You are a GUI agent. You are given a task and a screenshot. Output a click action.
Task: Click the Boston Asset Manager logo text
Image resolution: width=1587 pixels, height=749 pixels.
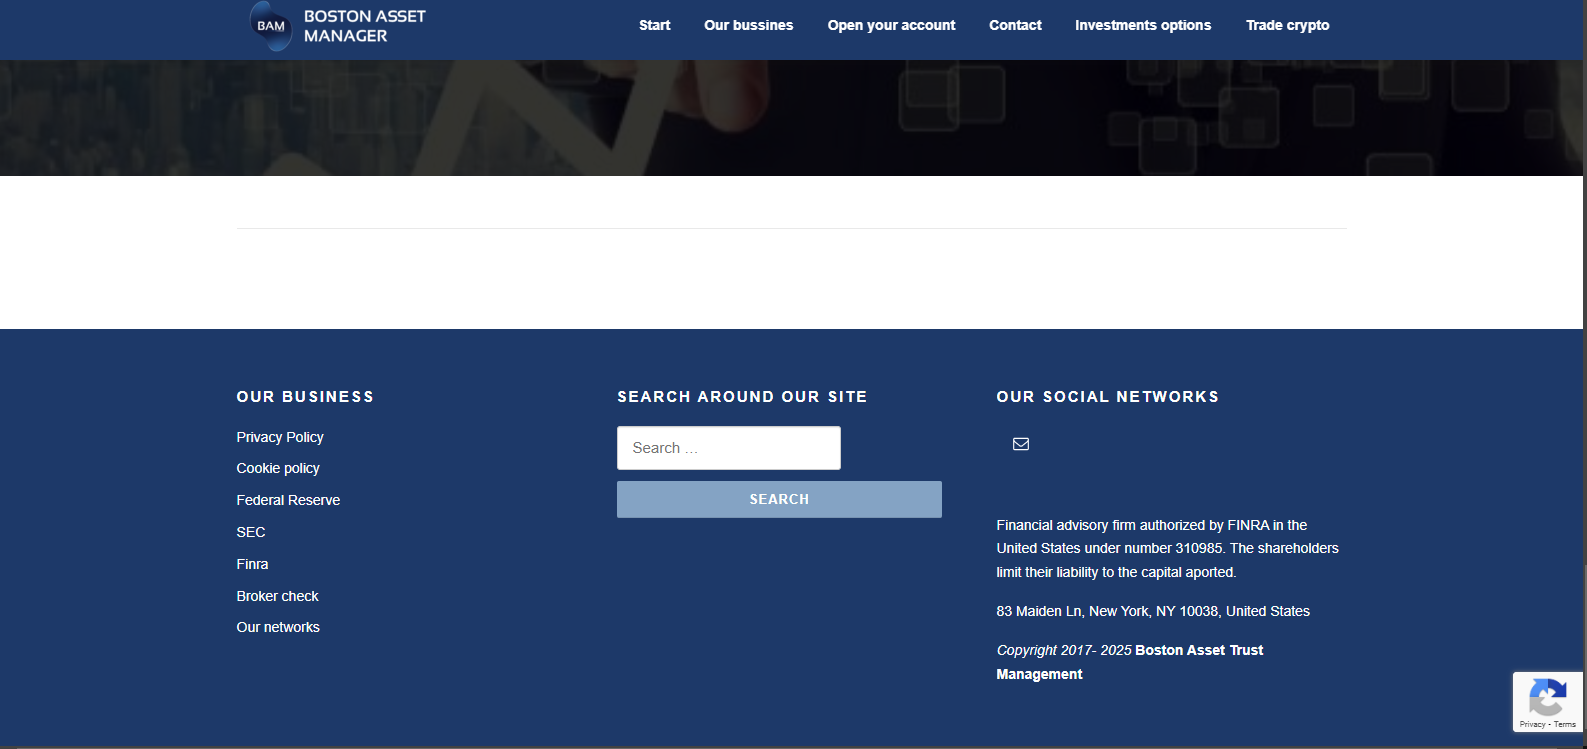point(365,26)
